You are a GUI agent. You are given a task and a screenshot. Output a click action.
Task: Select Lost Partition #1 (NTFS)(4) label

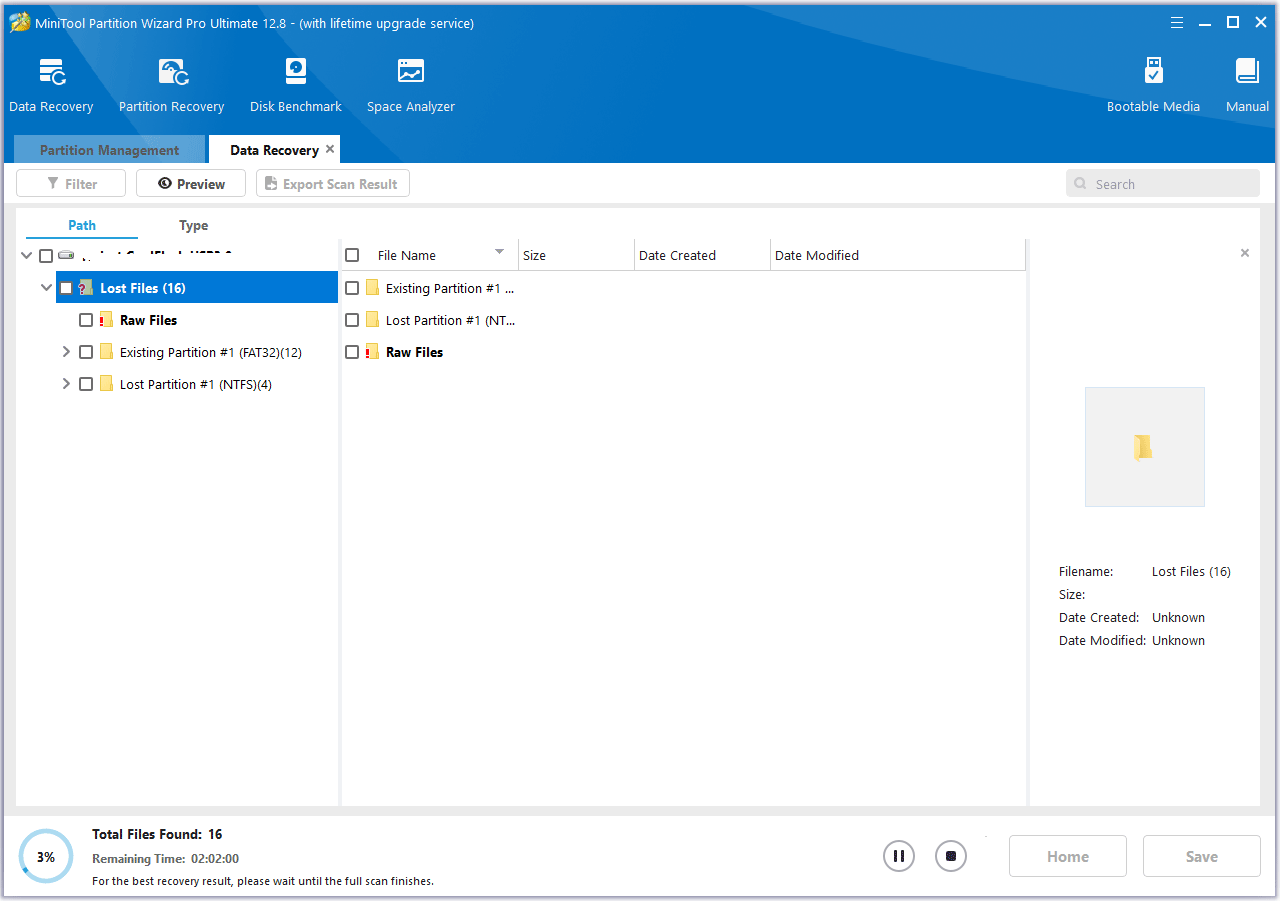click(196, 384)
